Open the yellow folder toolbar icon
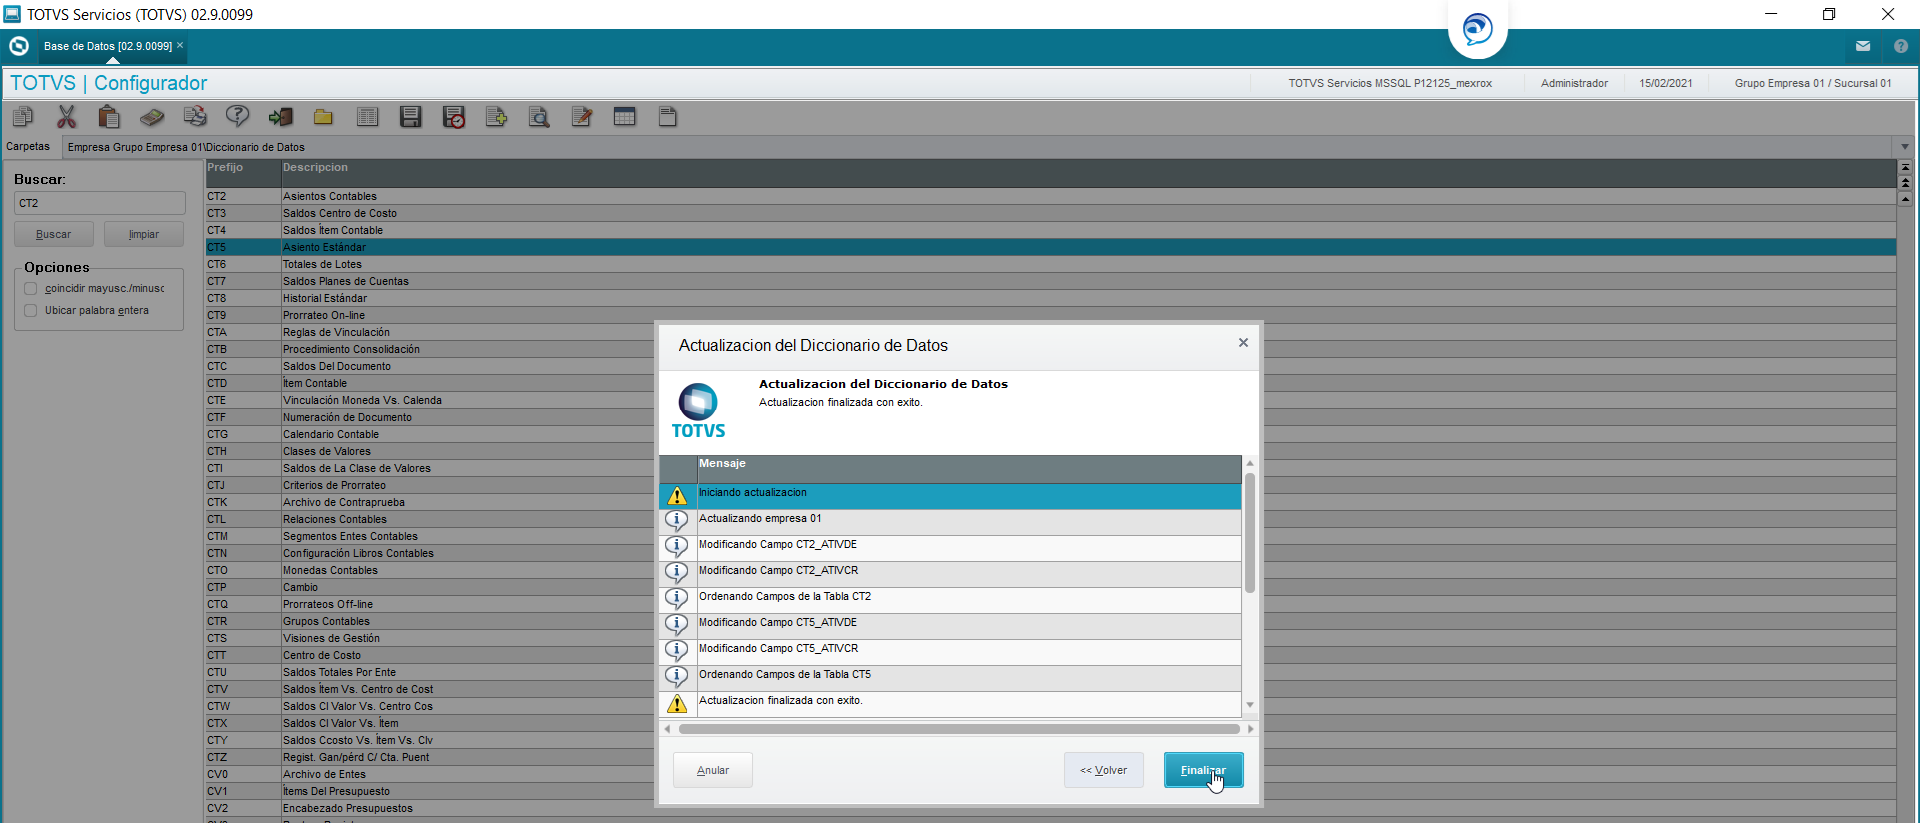 (x=323, y=117)
